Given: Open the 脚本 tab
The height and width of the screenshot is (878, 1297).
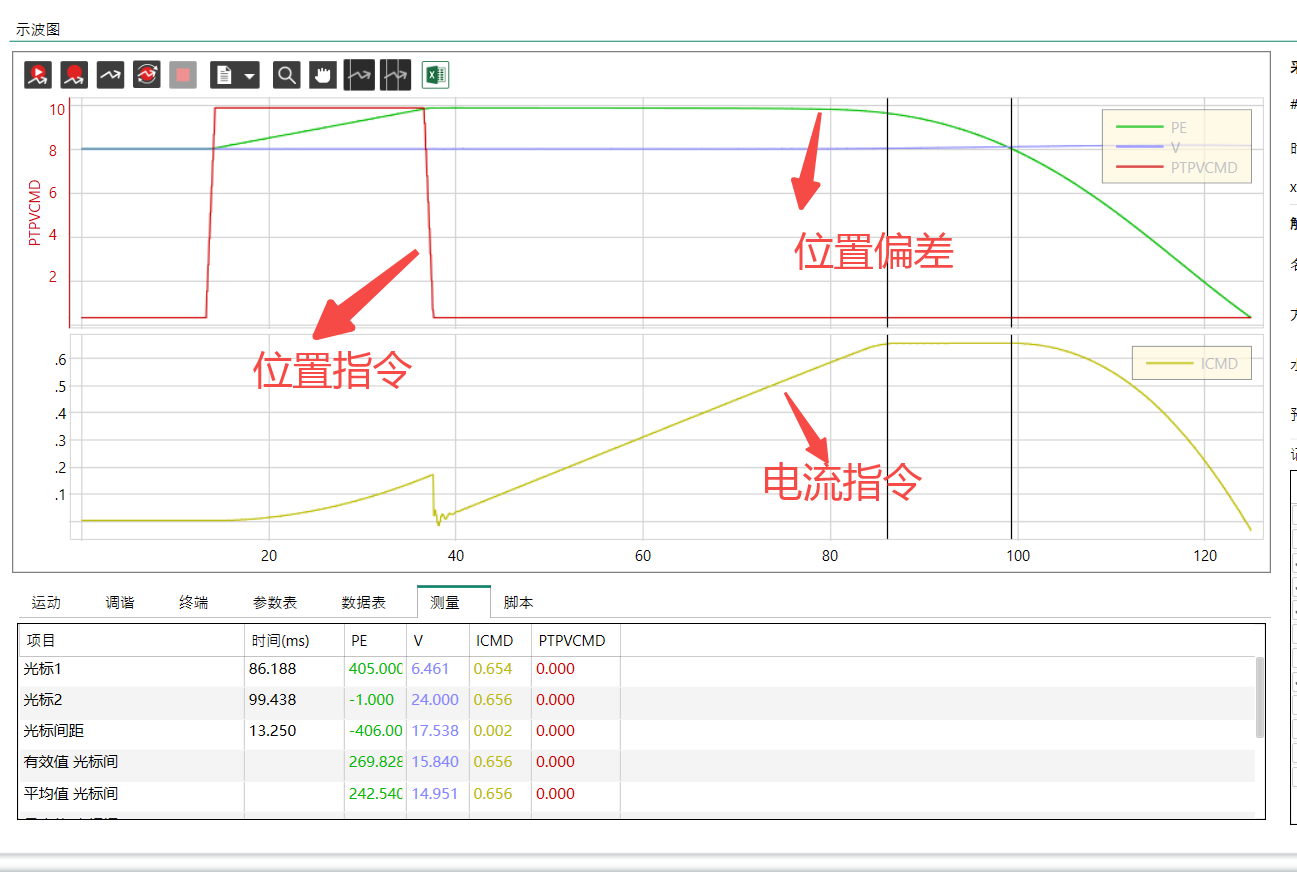Looking at the screenshot, I should tap(519, 603).
